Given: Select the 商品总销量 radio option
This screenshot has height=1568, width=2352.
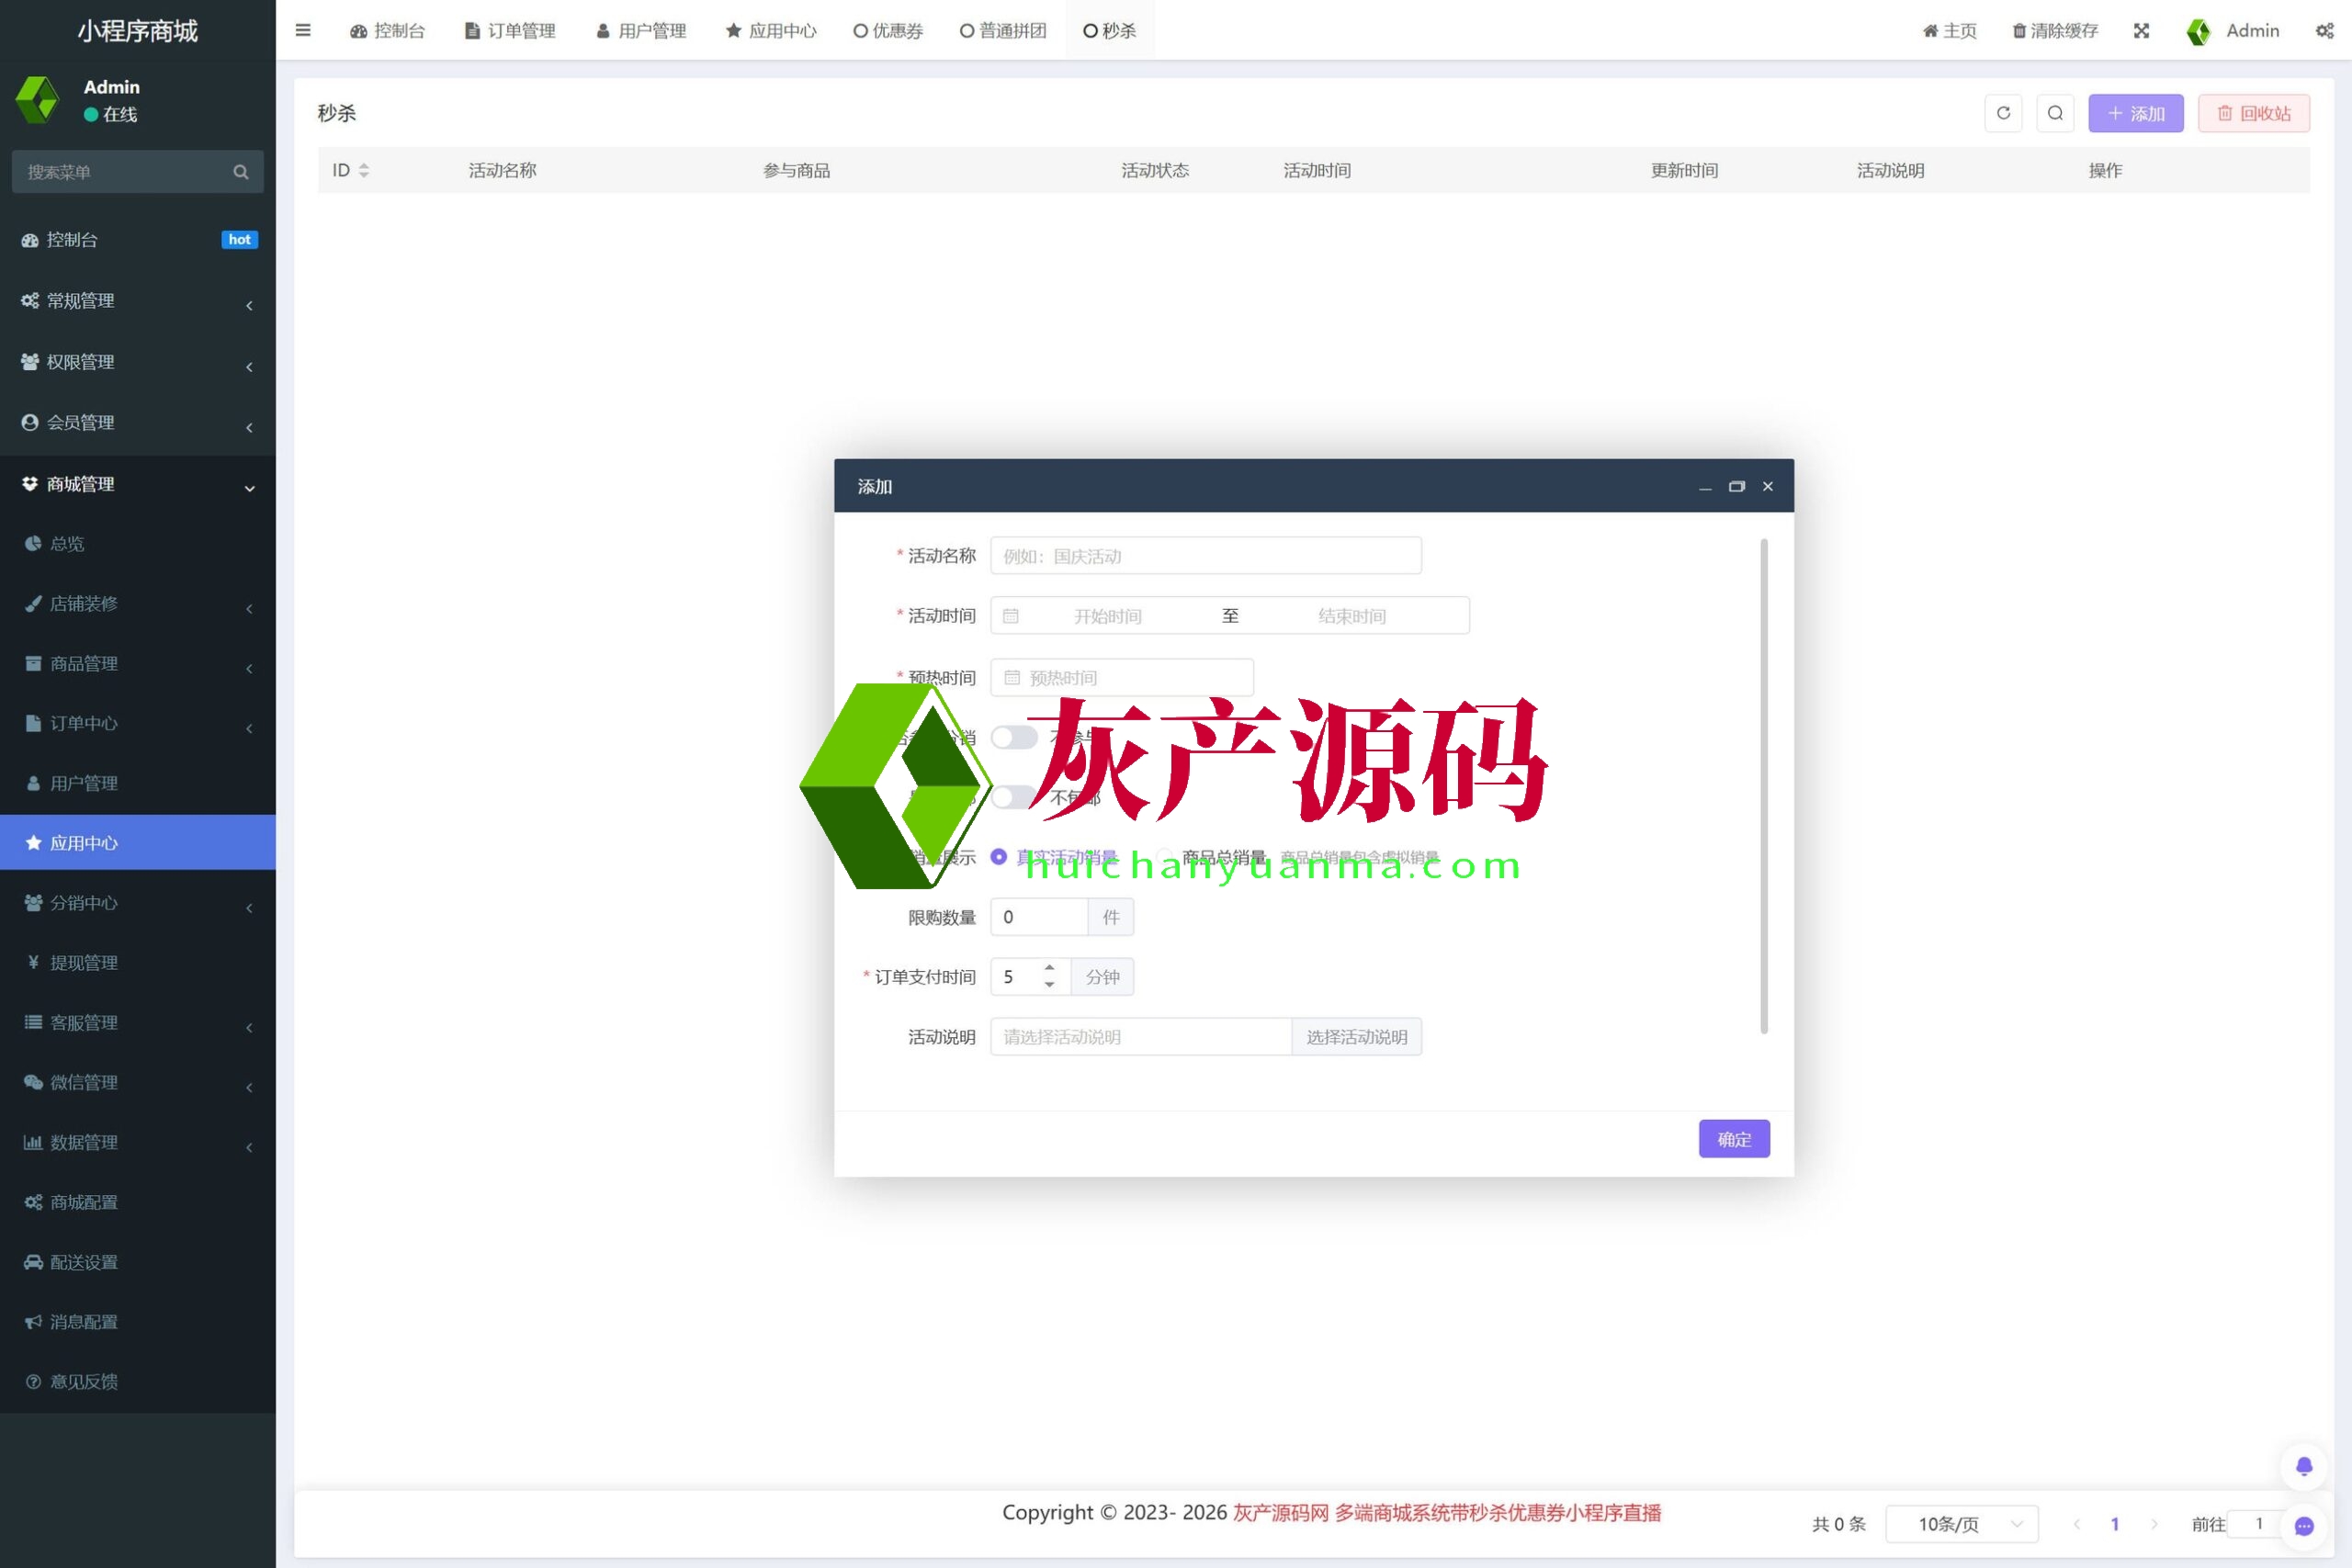Looking at the screenshot, I should tap(1166, 857).
